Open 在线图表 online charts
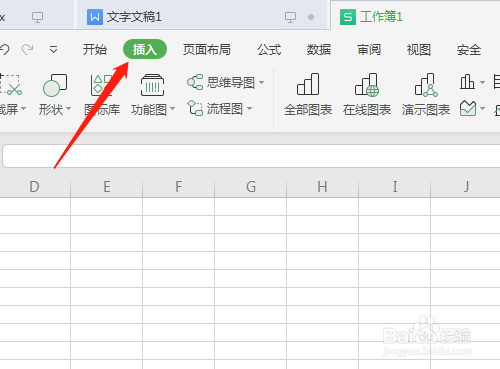The width and height of the screenshot is (500, 369). 367,95
